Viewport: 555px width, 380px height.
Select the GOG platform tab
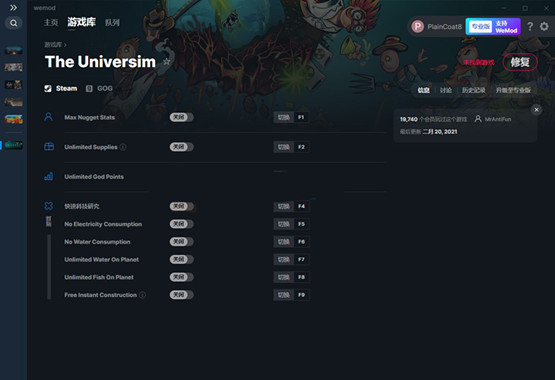coord(99,88)
